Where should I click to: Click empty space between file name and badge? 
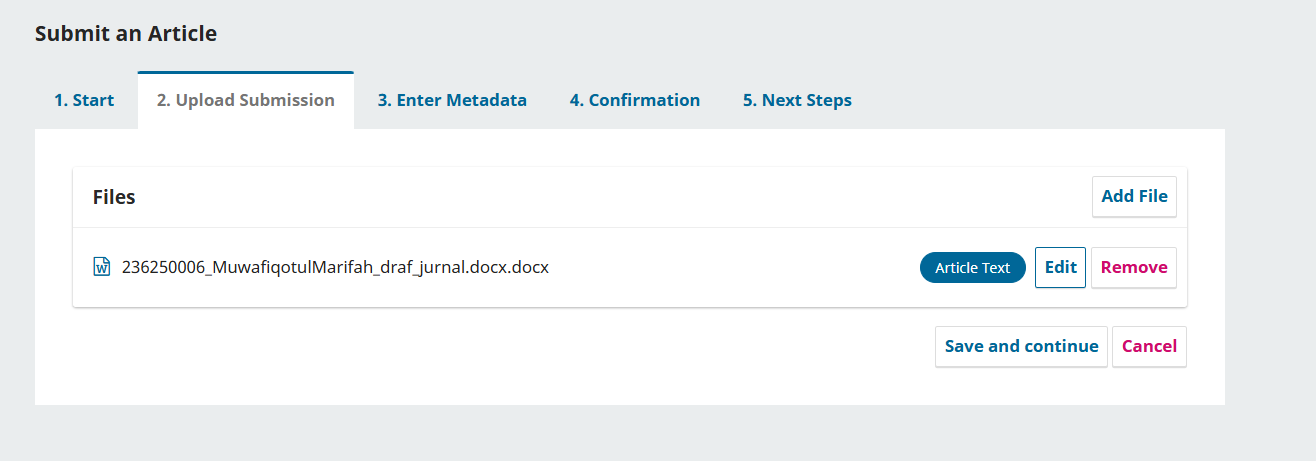[730, 267]
